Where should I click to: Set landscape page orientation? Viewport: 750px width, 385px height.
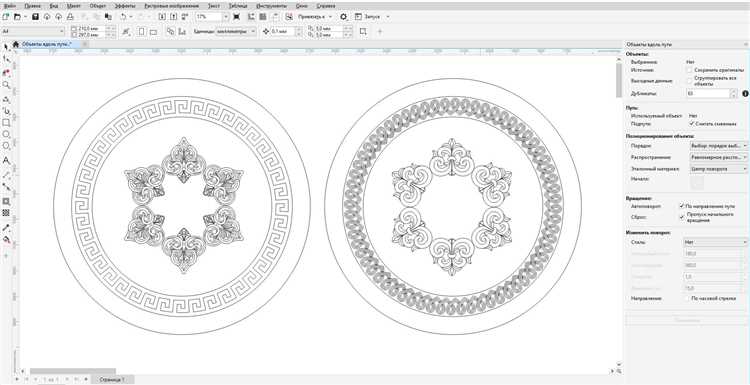click(x=153, y=32)
